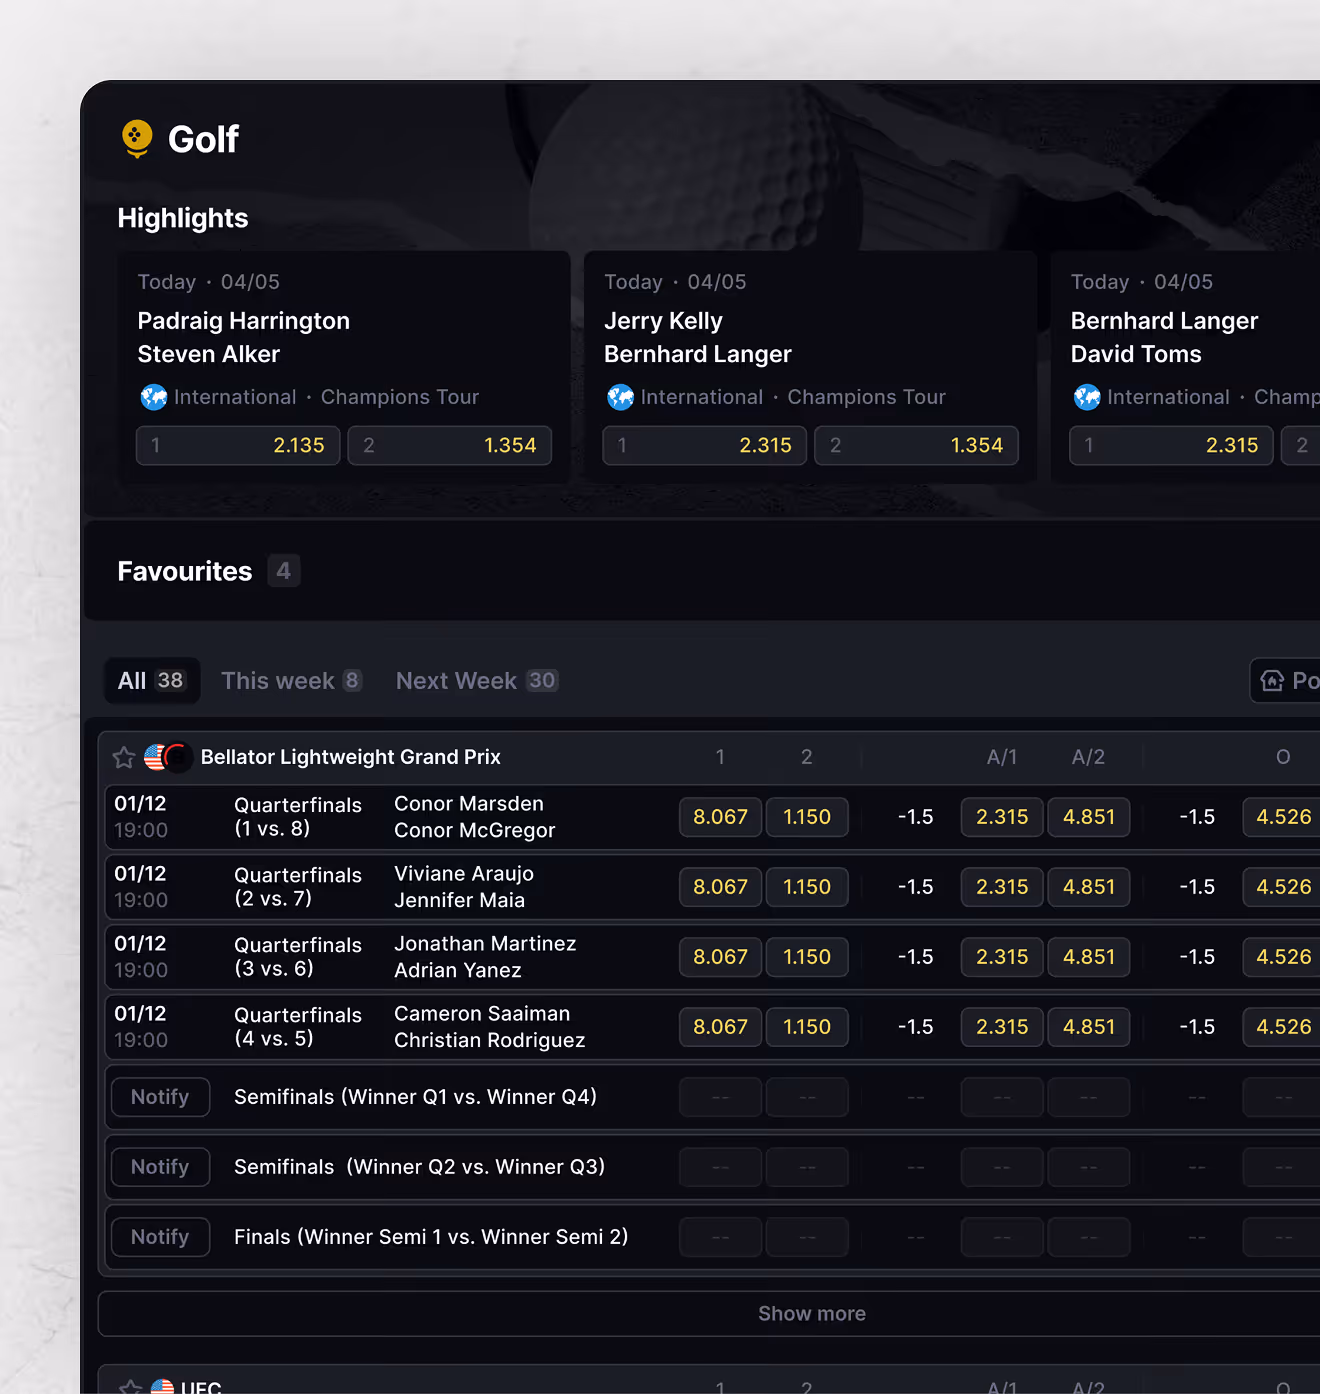Pick 2.315 A/1 in Cameron Saaiman row
Screen dimensions: 1320x1394
[1002, 1027]
